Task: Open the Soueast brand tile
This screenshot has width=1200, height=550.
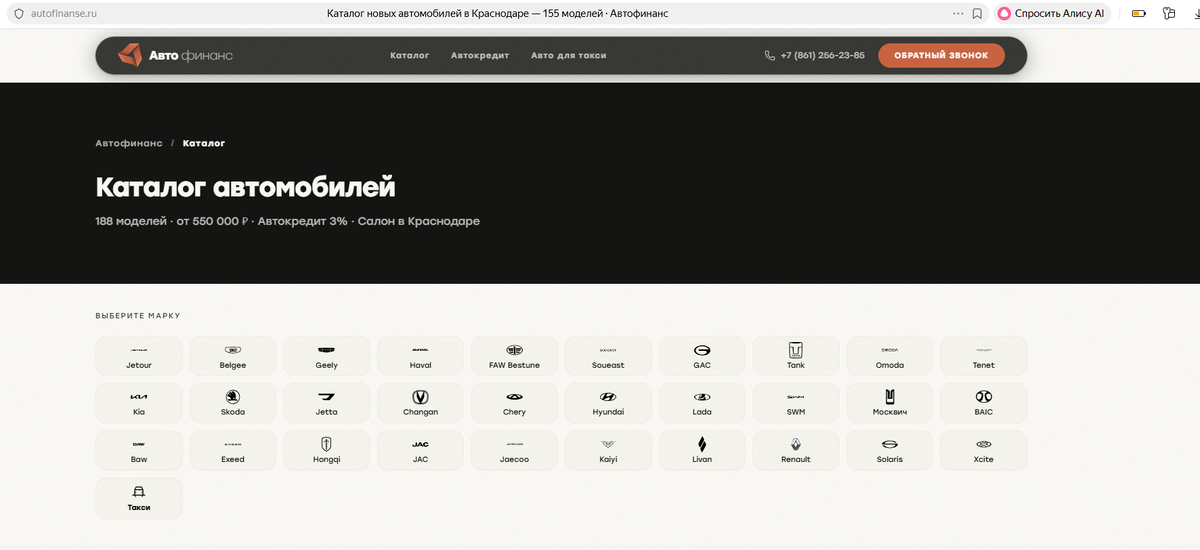Action: (608, 356)
